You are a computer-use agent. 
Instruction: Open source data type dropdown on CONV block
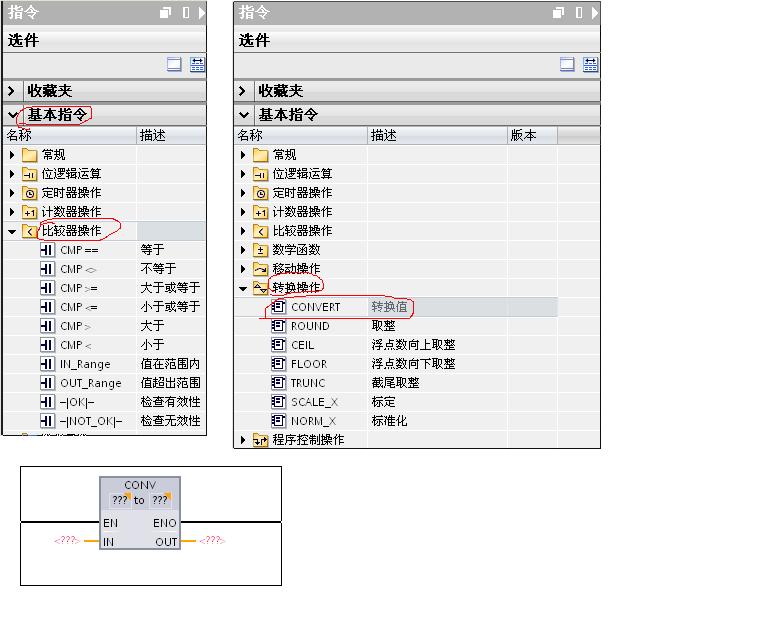(x=121, y=500)
